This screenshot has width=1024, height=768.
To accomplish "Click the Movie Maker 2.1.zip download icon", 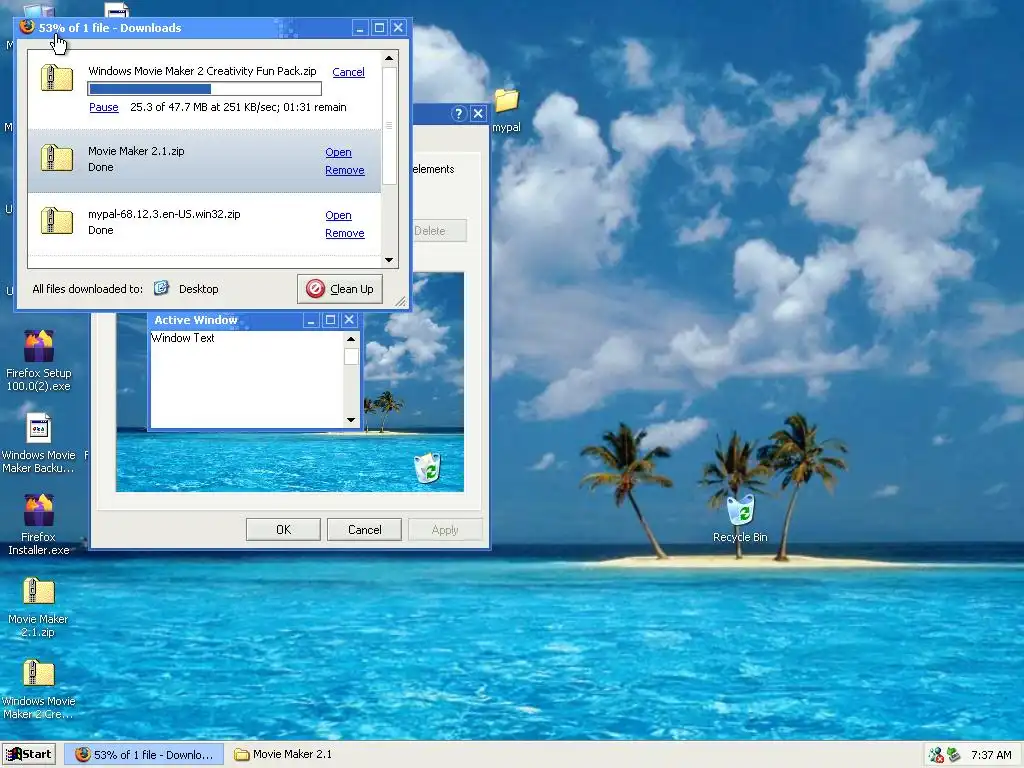I will (57, 158).
